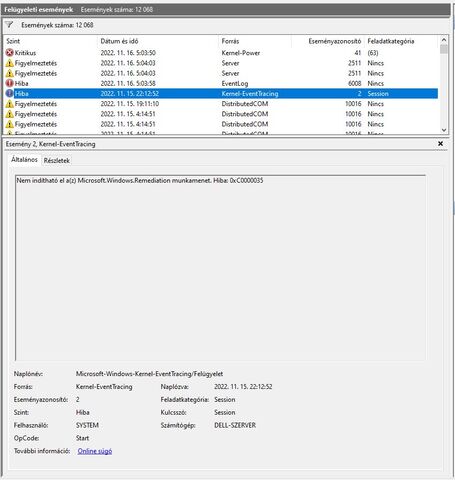Click the Esemény 2, Kernel-EventTracing pane title
The height and width of the screenshot is (480, 455).
[50, 144]
